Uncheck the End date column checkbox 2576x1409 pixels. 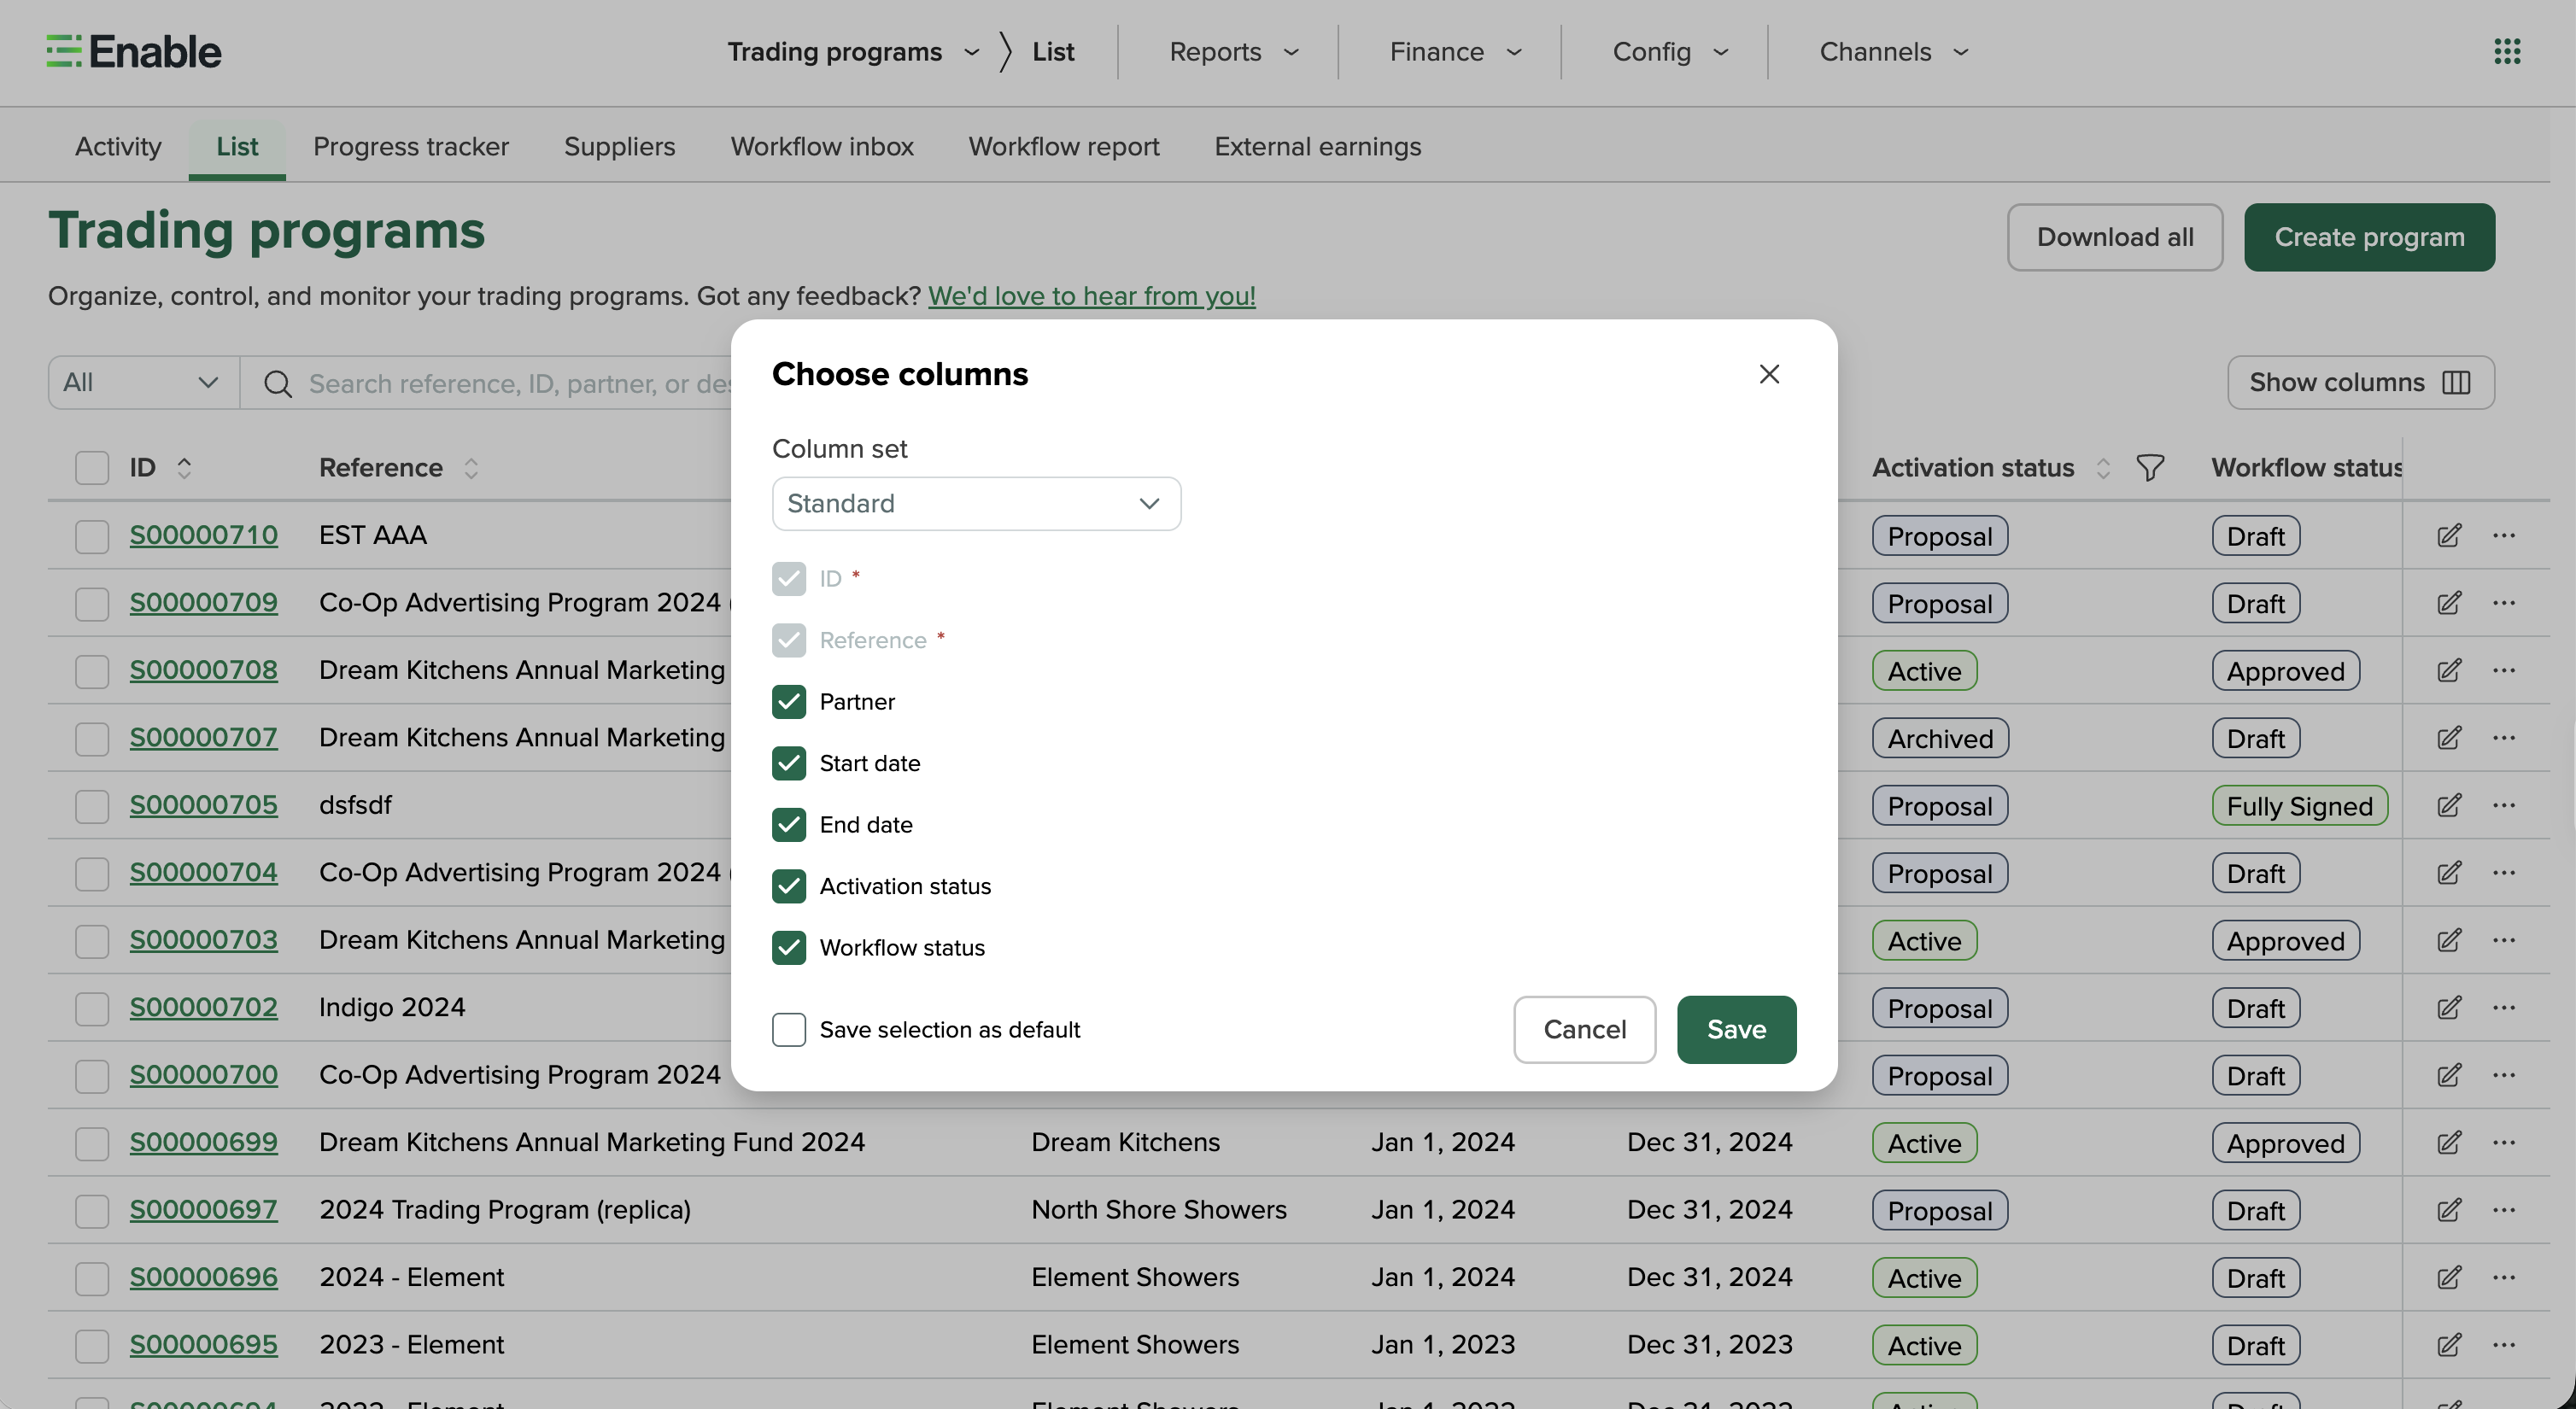pyautogui.click(x=789, y=825)
